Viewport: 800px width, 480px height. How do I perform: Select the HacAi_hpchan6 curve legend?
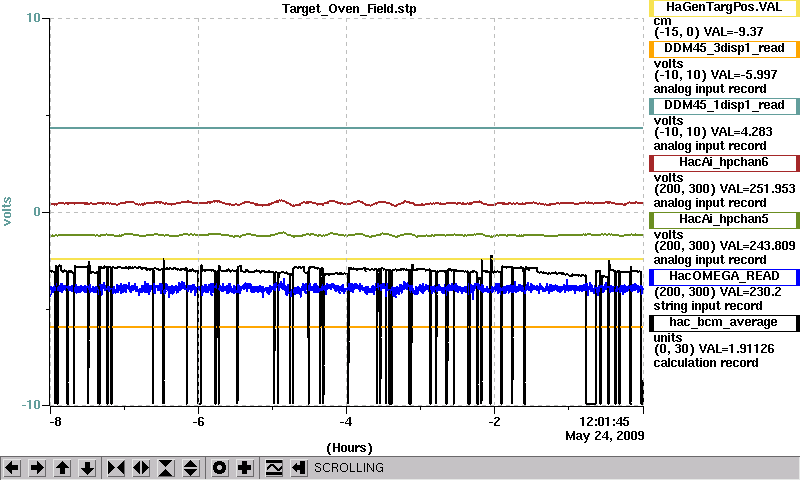click(x=724, y=163)
